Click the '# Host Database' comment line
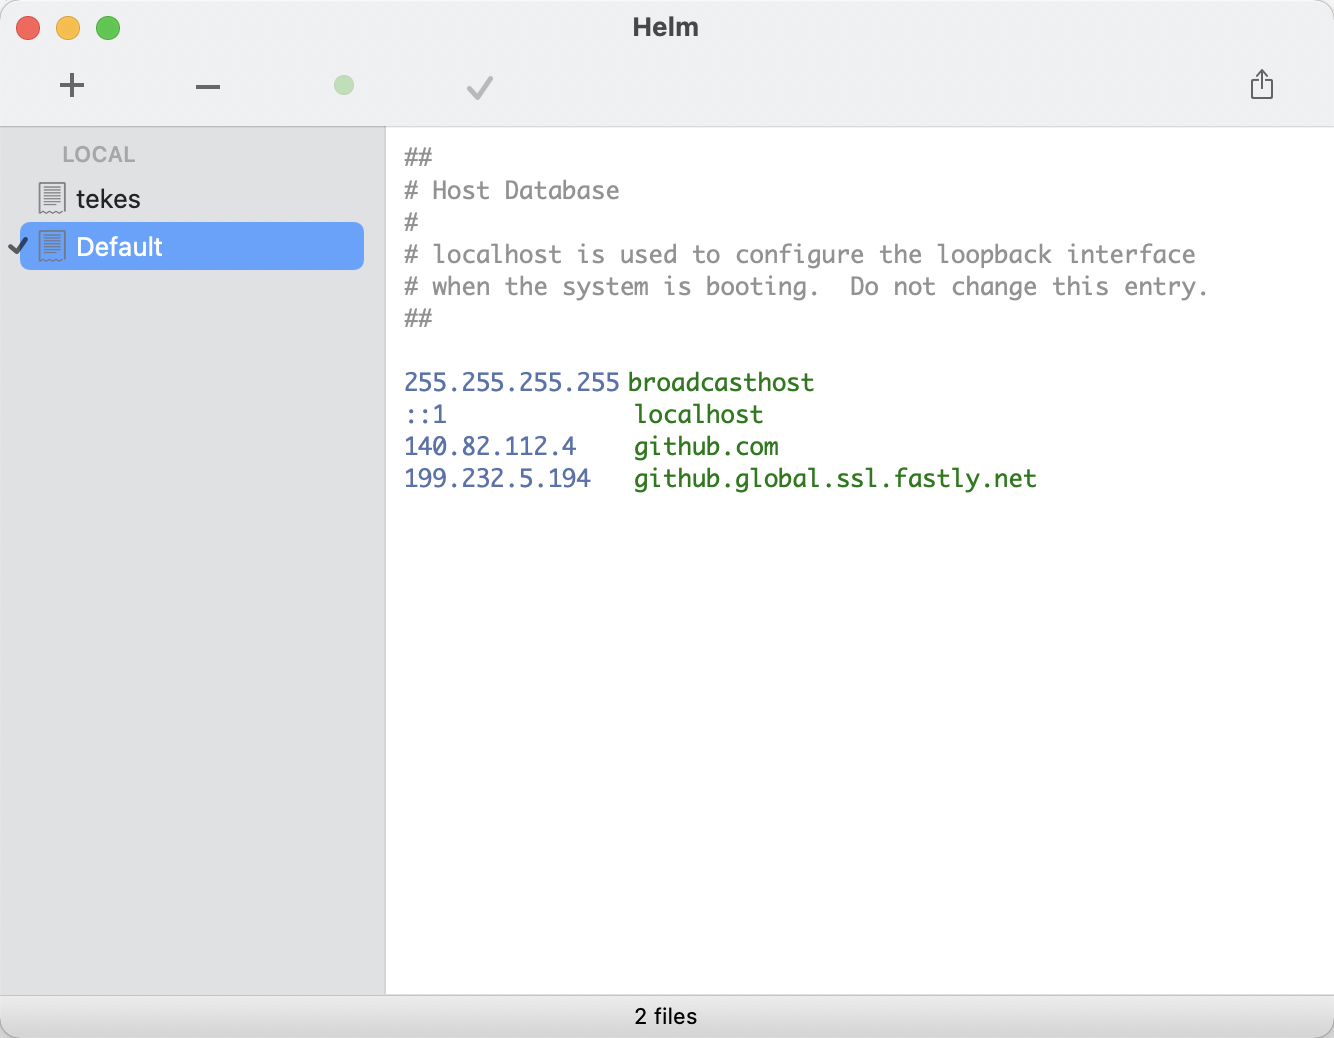This screenshot has height=1038, width=1334. coord(512,190)
